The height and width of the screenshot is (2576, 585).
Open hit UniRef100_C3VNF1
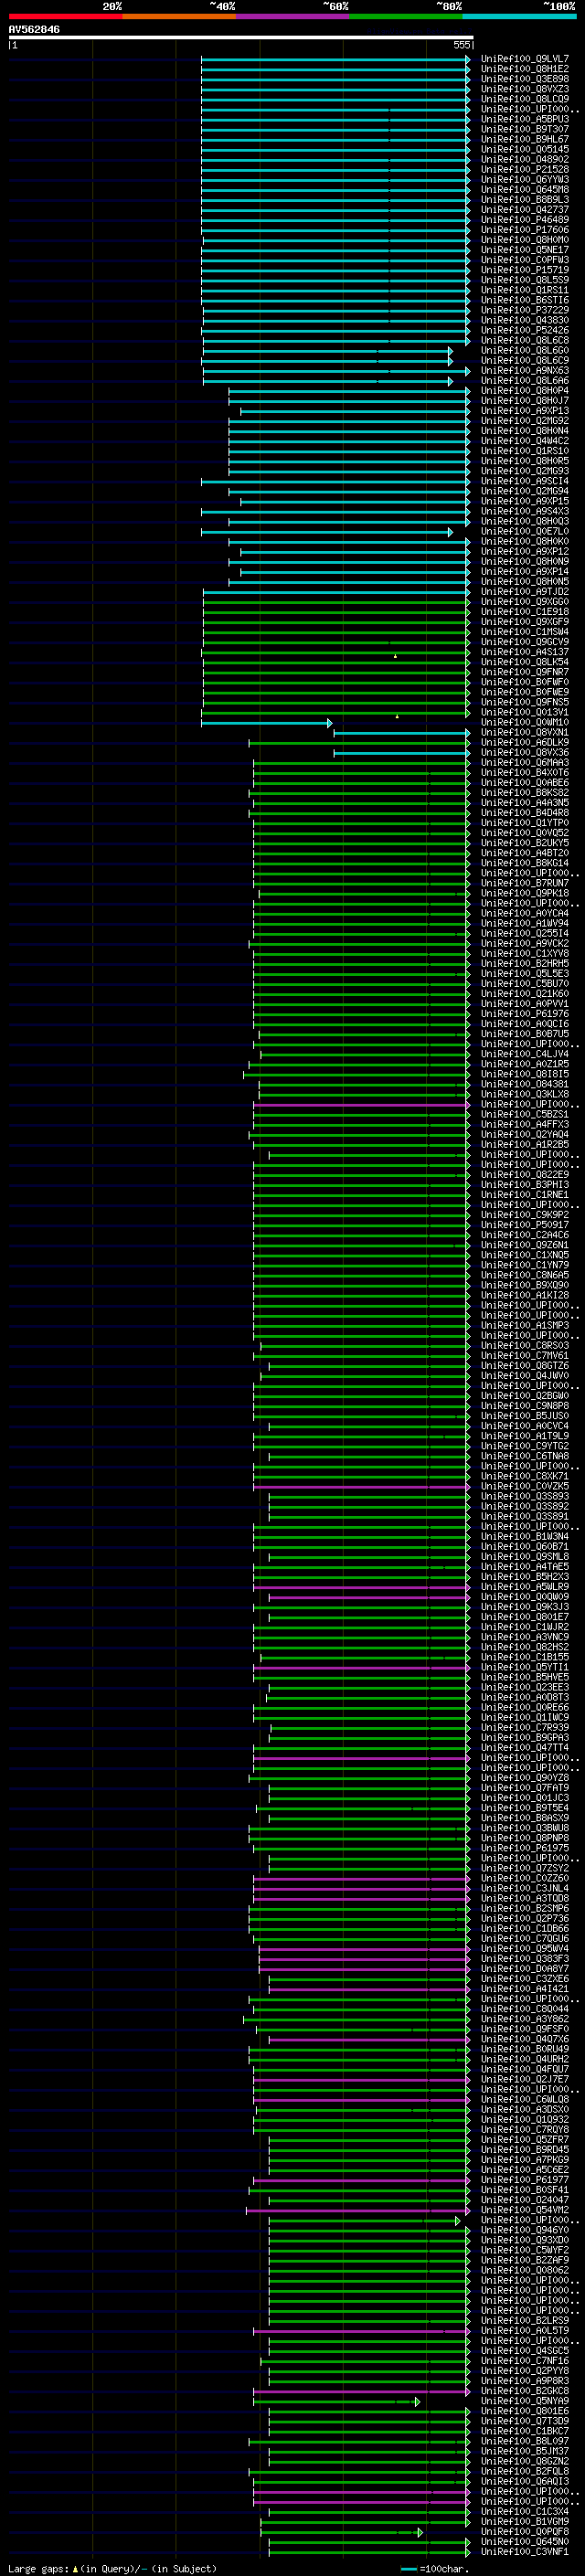[x=525, y=2552]
